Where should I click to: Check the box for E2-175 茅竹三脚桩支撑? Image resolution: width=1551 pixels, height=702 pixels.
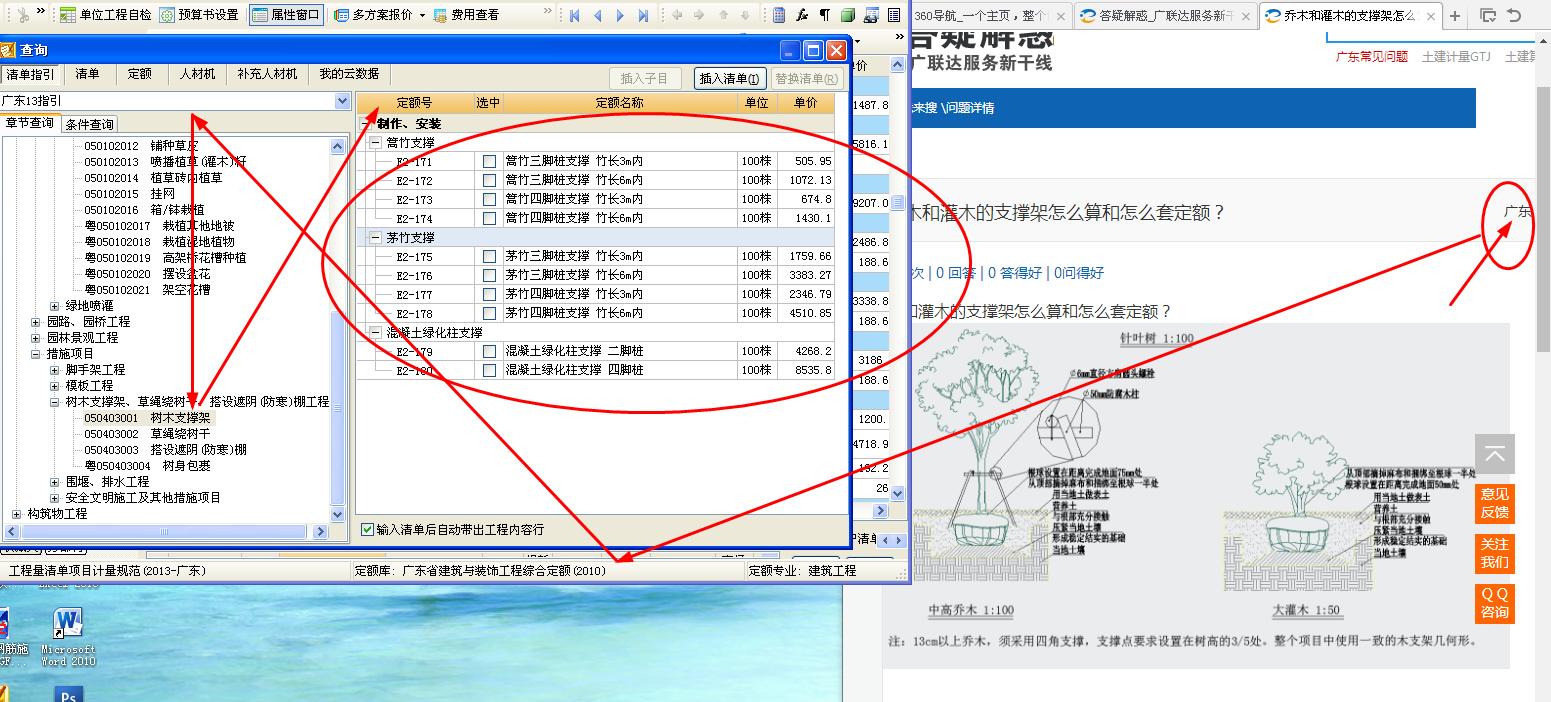point(489,256)
